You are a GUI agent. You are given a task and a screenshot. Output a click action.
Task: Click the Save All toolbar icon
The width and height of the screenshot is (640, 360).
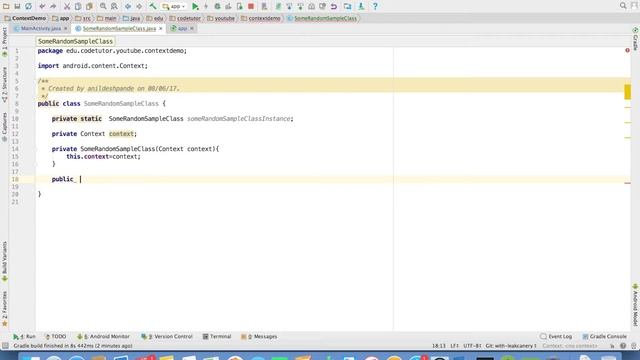pos(17,6)
